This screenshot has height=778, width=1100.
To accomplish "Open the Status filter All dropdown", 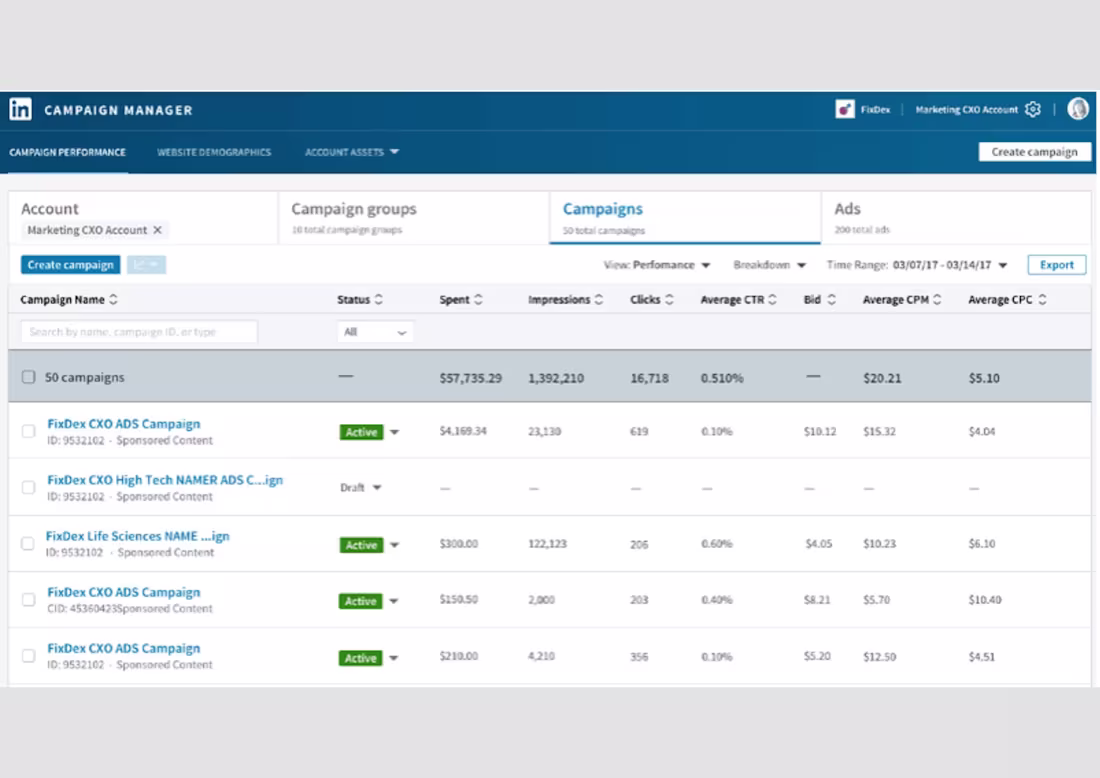I will coord(375,332).
